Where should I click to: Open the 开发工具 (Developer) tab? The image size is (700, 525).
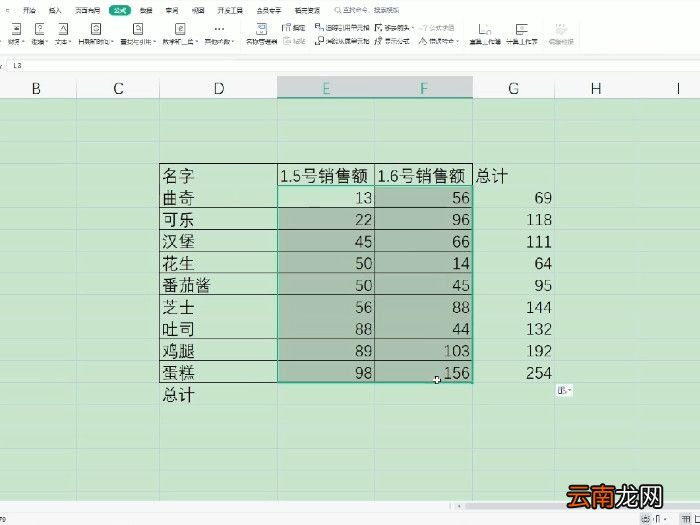(230, 10)
